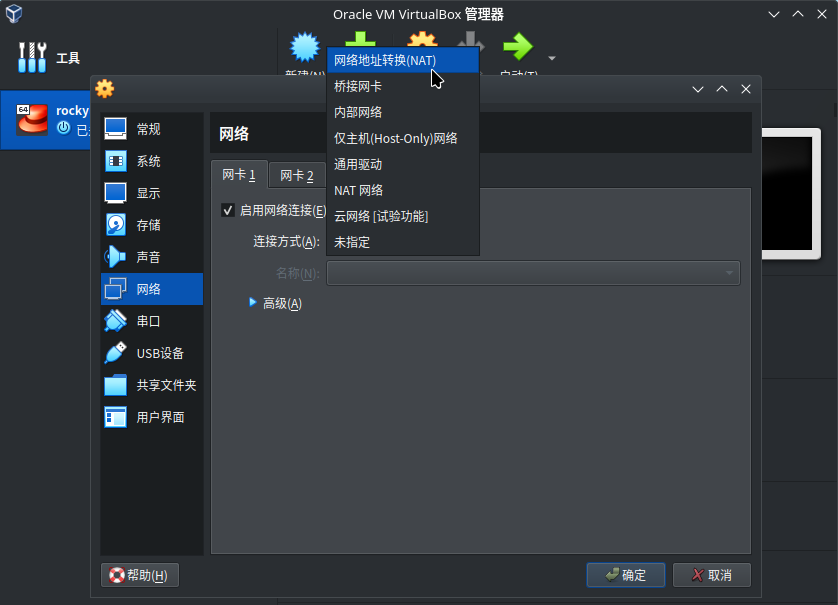Select the 网络 (Network) settings category
The image size is (838, 605).
pyautogui.click(x=152, y=289)
